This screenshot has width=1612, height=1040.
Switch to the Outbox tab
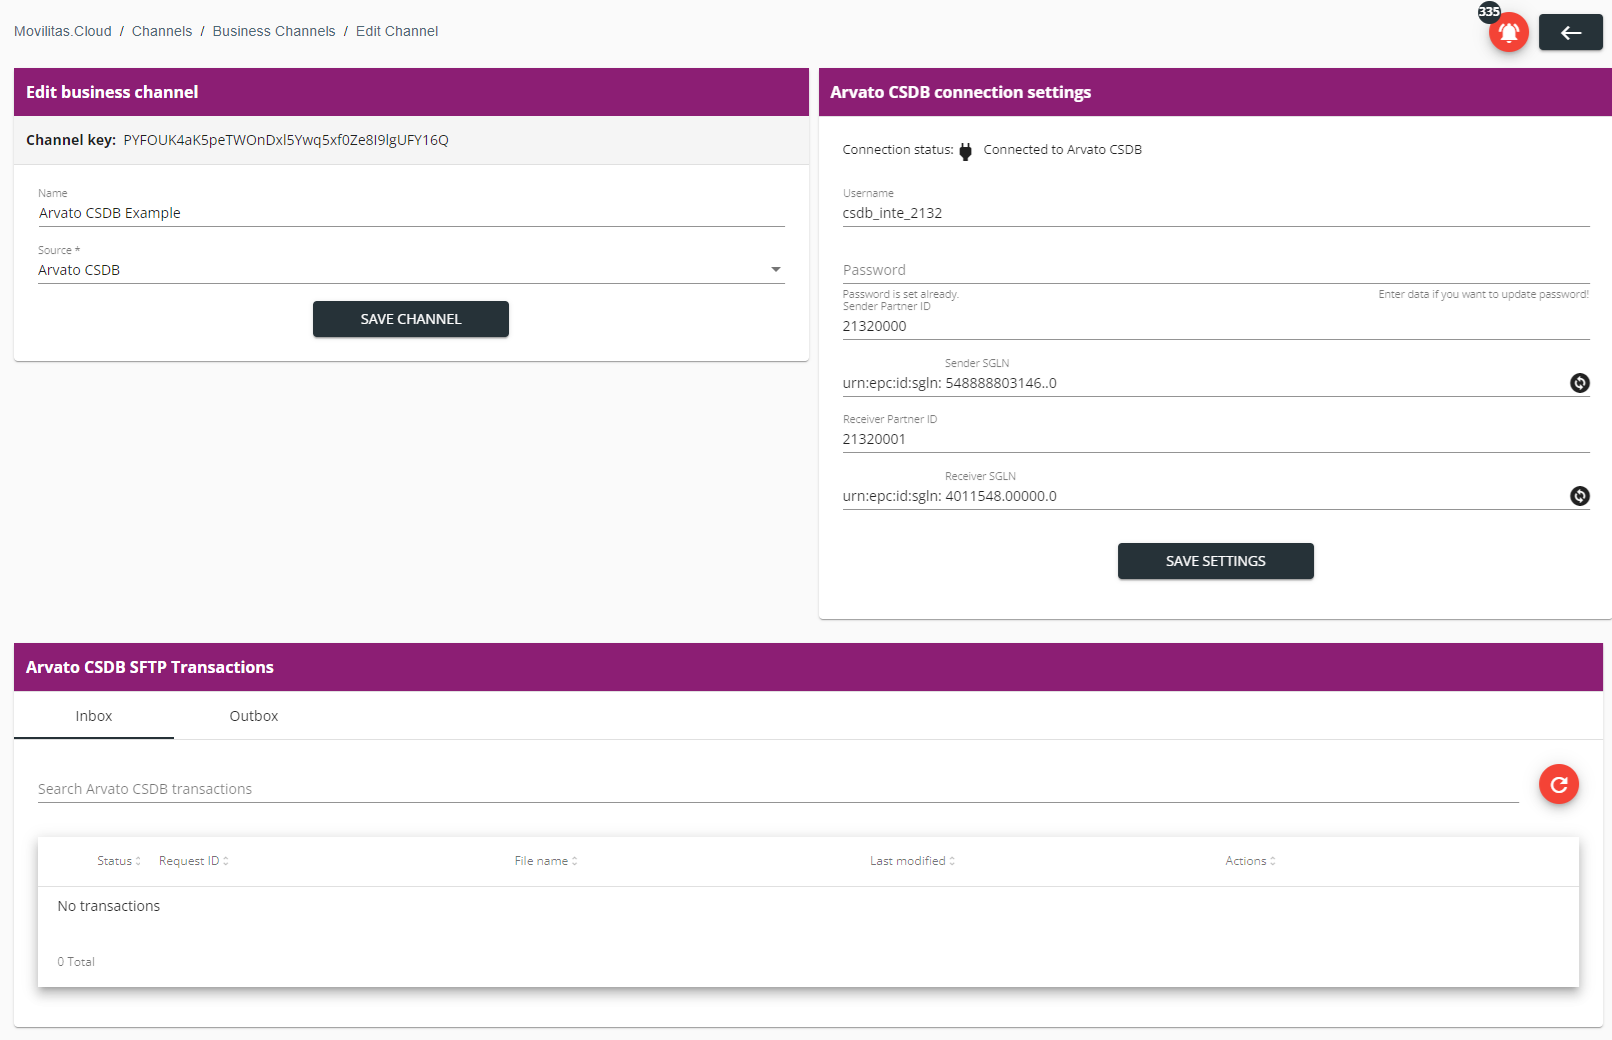(254, 716)
